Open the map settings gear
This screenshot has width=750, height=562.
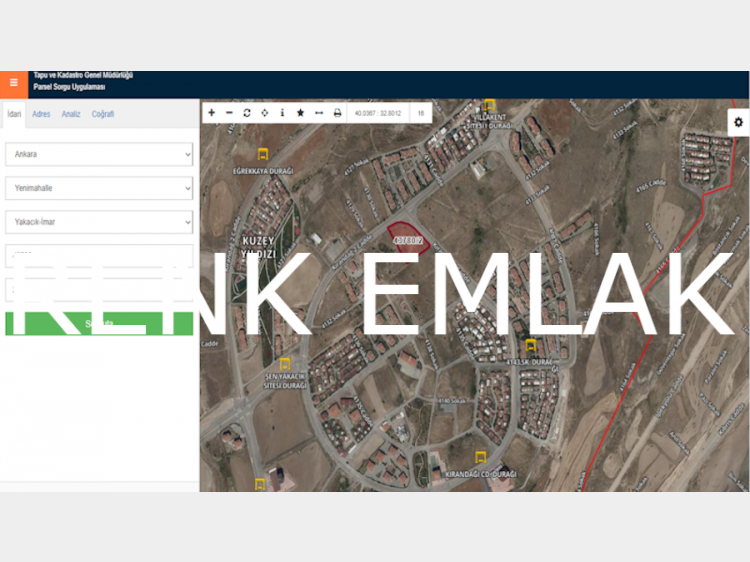[738, 122]
